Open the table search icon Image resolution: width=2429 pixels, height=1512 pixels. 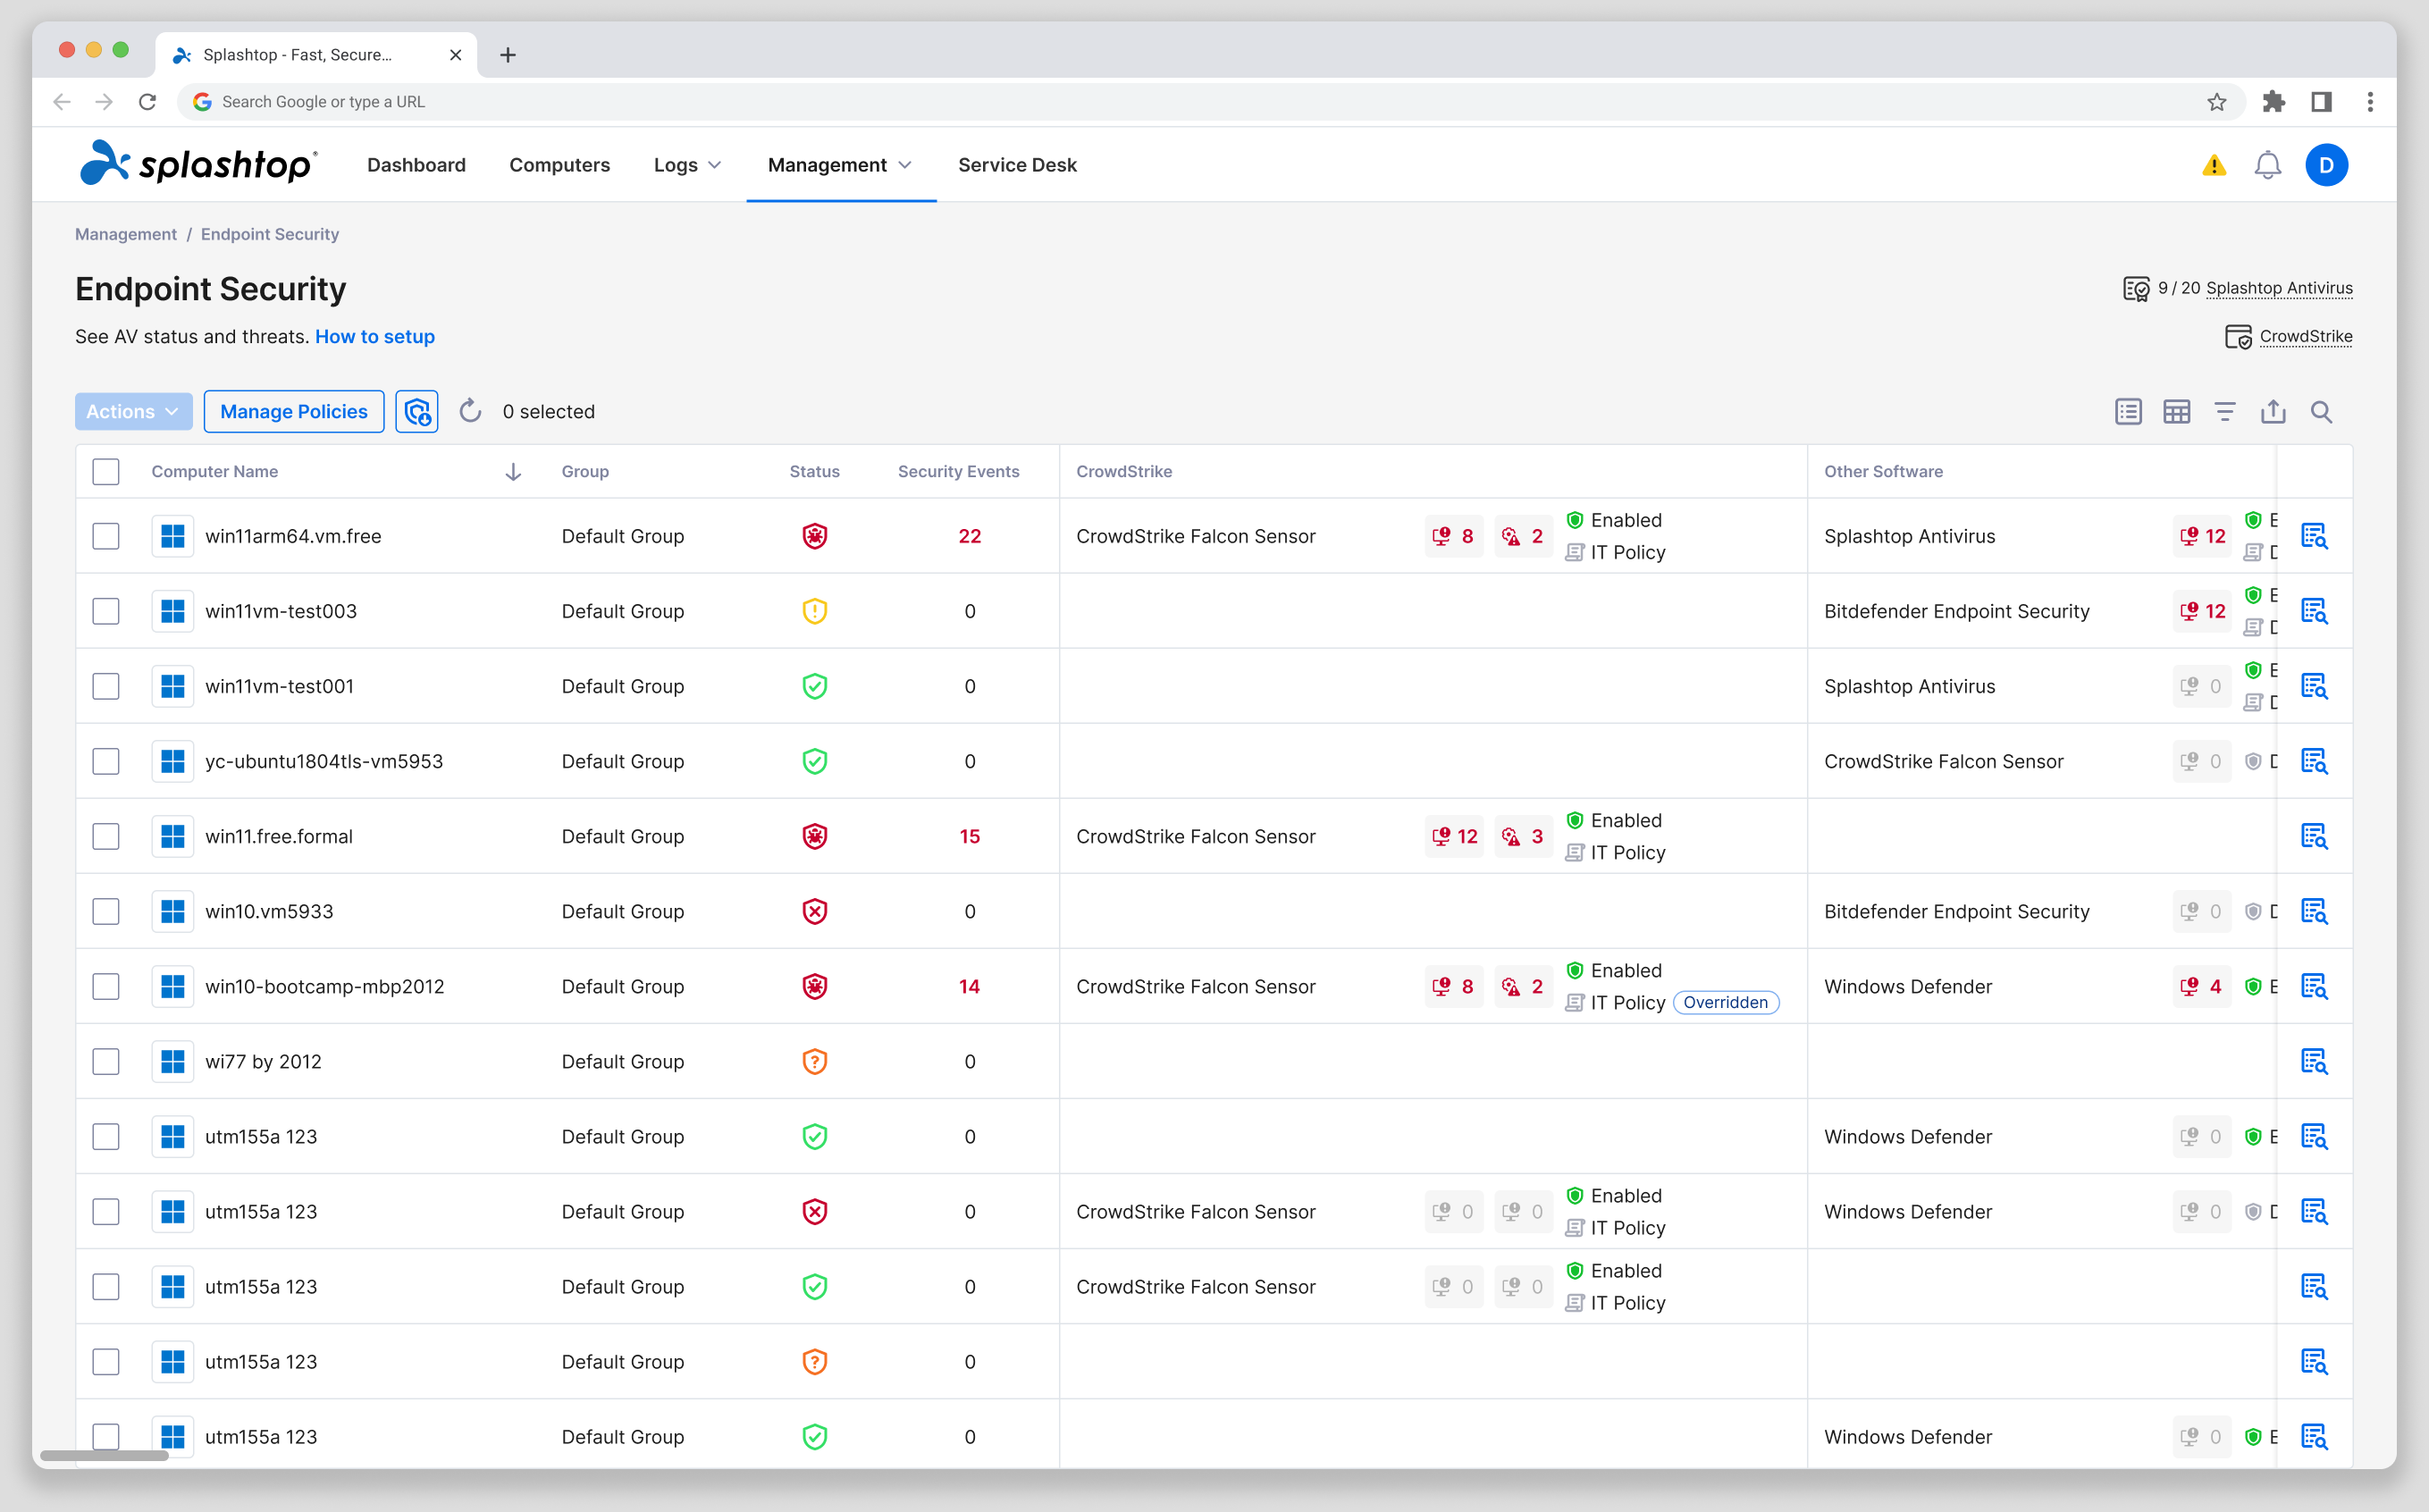pyautogui.click(x=2321, y=412)
